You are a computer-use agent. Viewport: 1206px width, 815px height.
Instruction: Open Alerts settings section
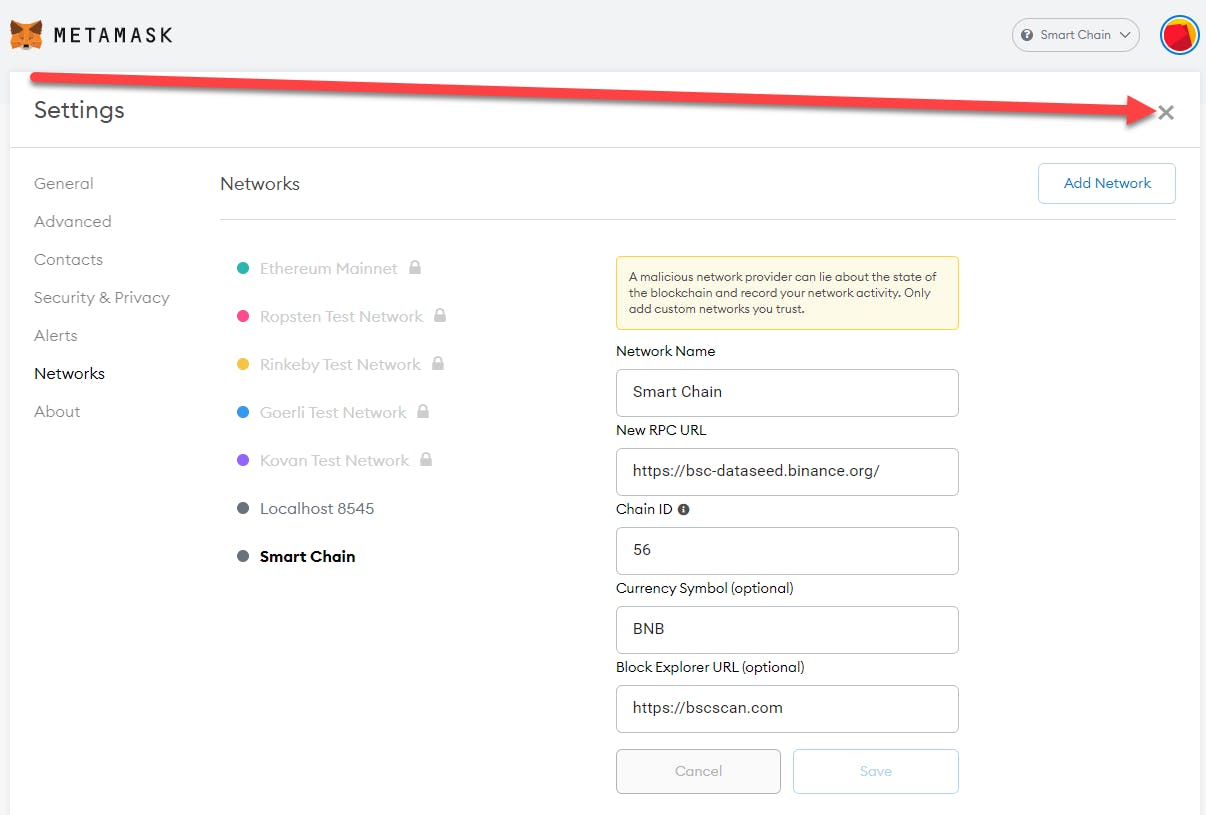tap(56, 335)
